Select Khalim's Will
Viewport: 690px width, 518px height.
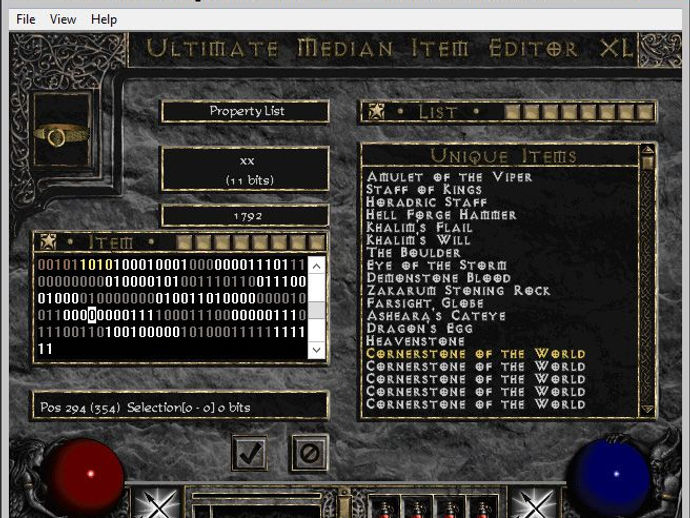click(x=418, y=240)
